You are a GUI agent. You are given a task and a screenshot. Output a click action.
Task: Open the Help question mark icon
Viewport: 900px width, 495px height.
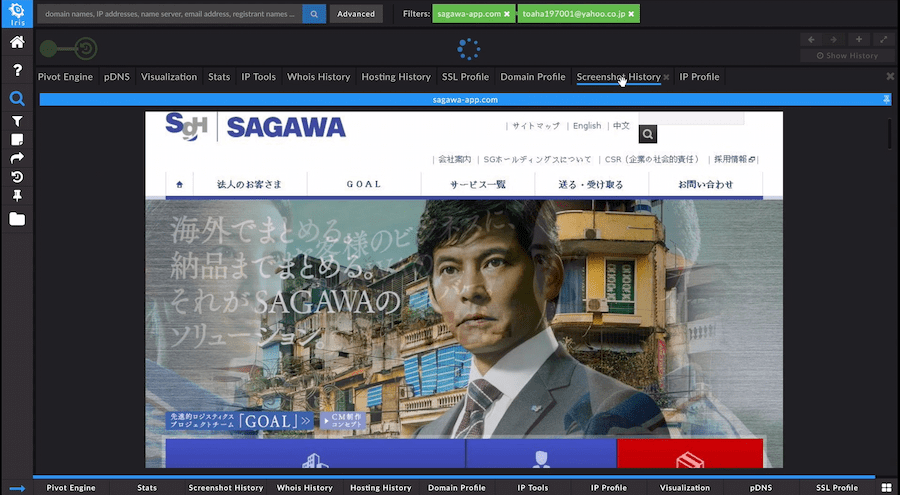point(17,70)
